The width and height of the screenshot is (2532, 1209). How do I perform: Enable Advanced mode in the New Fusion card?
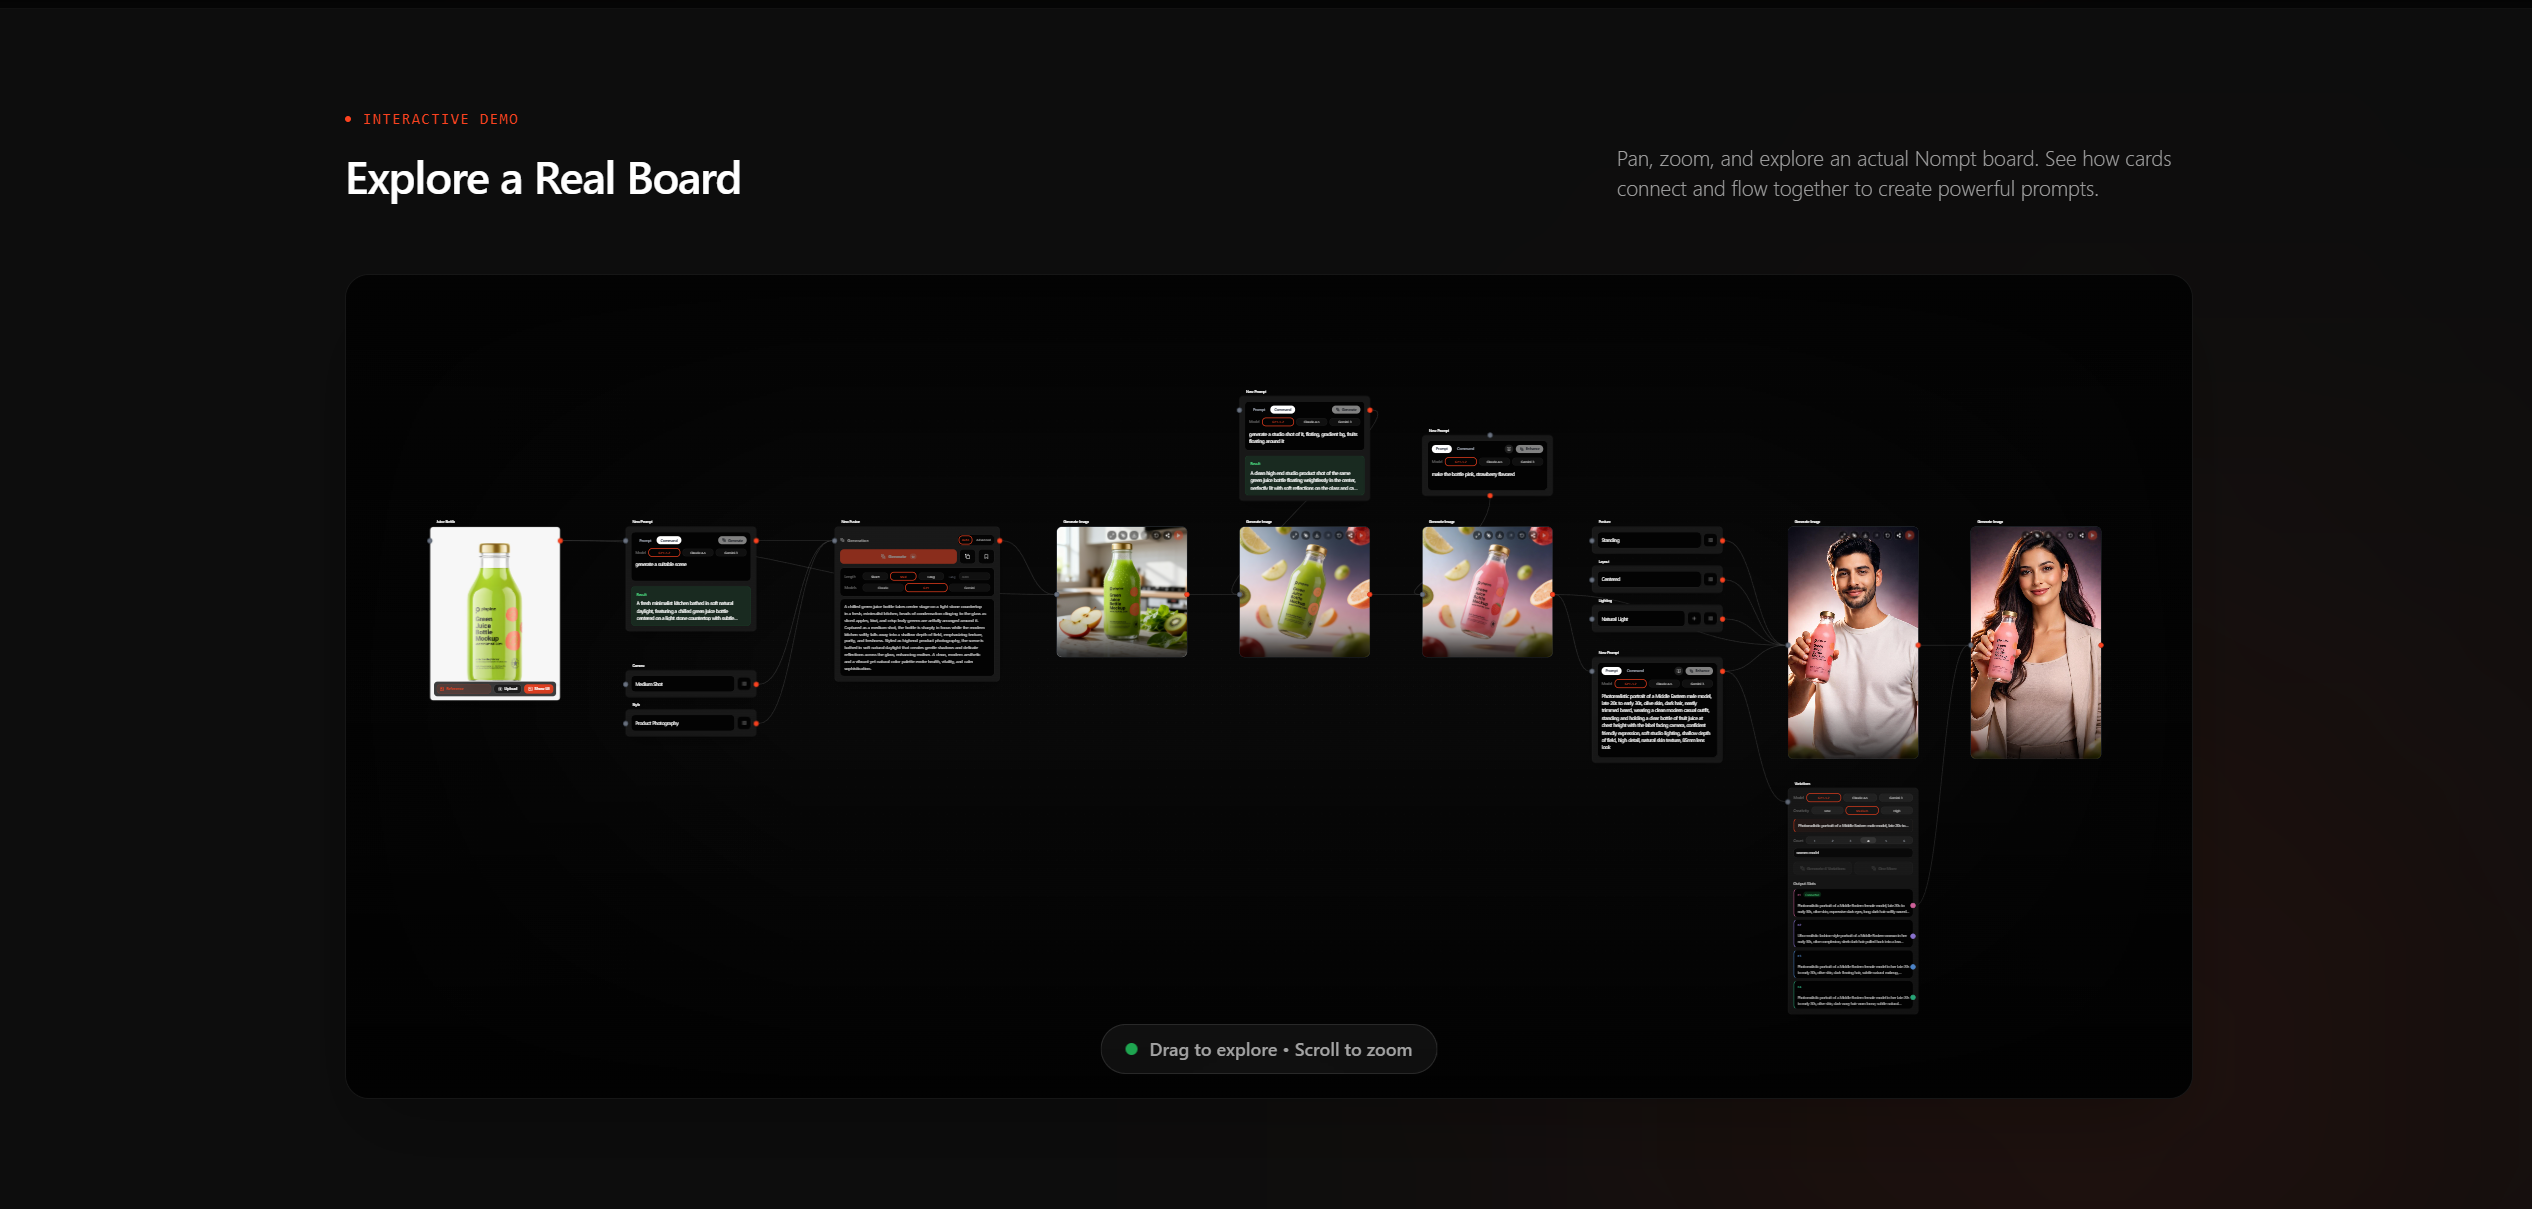point(984,540)
